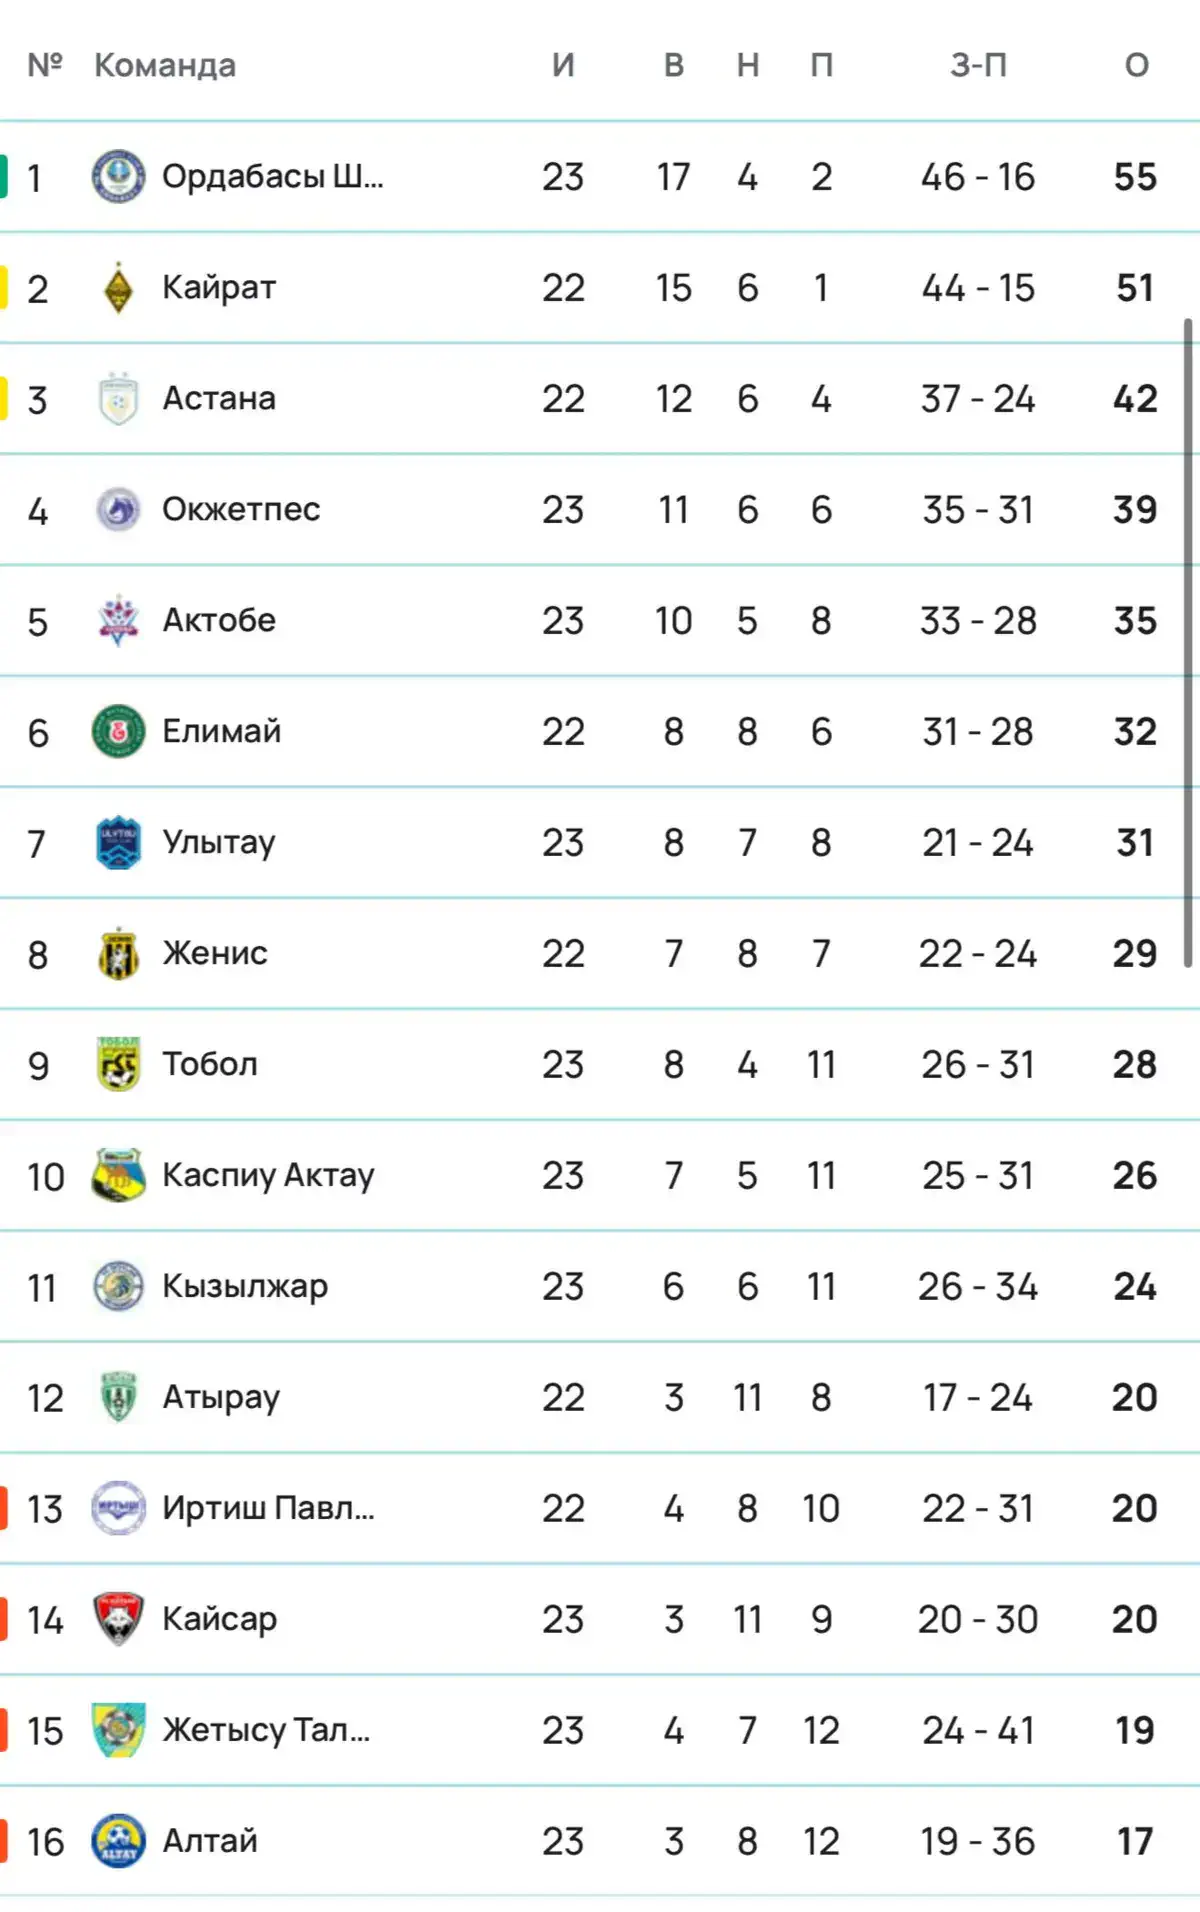The height and width of the screenshot is (1912, 1200).
Task: Open the Иртиш Павл... team row
Action: click(x=600, y=1508)
